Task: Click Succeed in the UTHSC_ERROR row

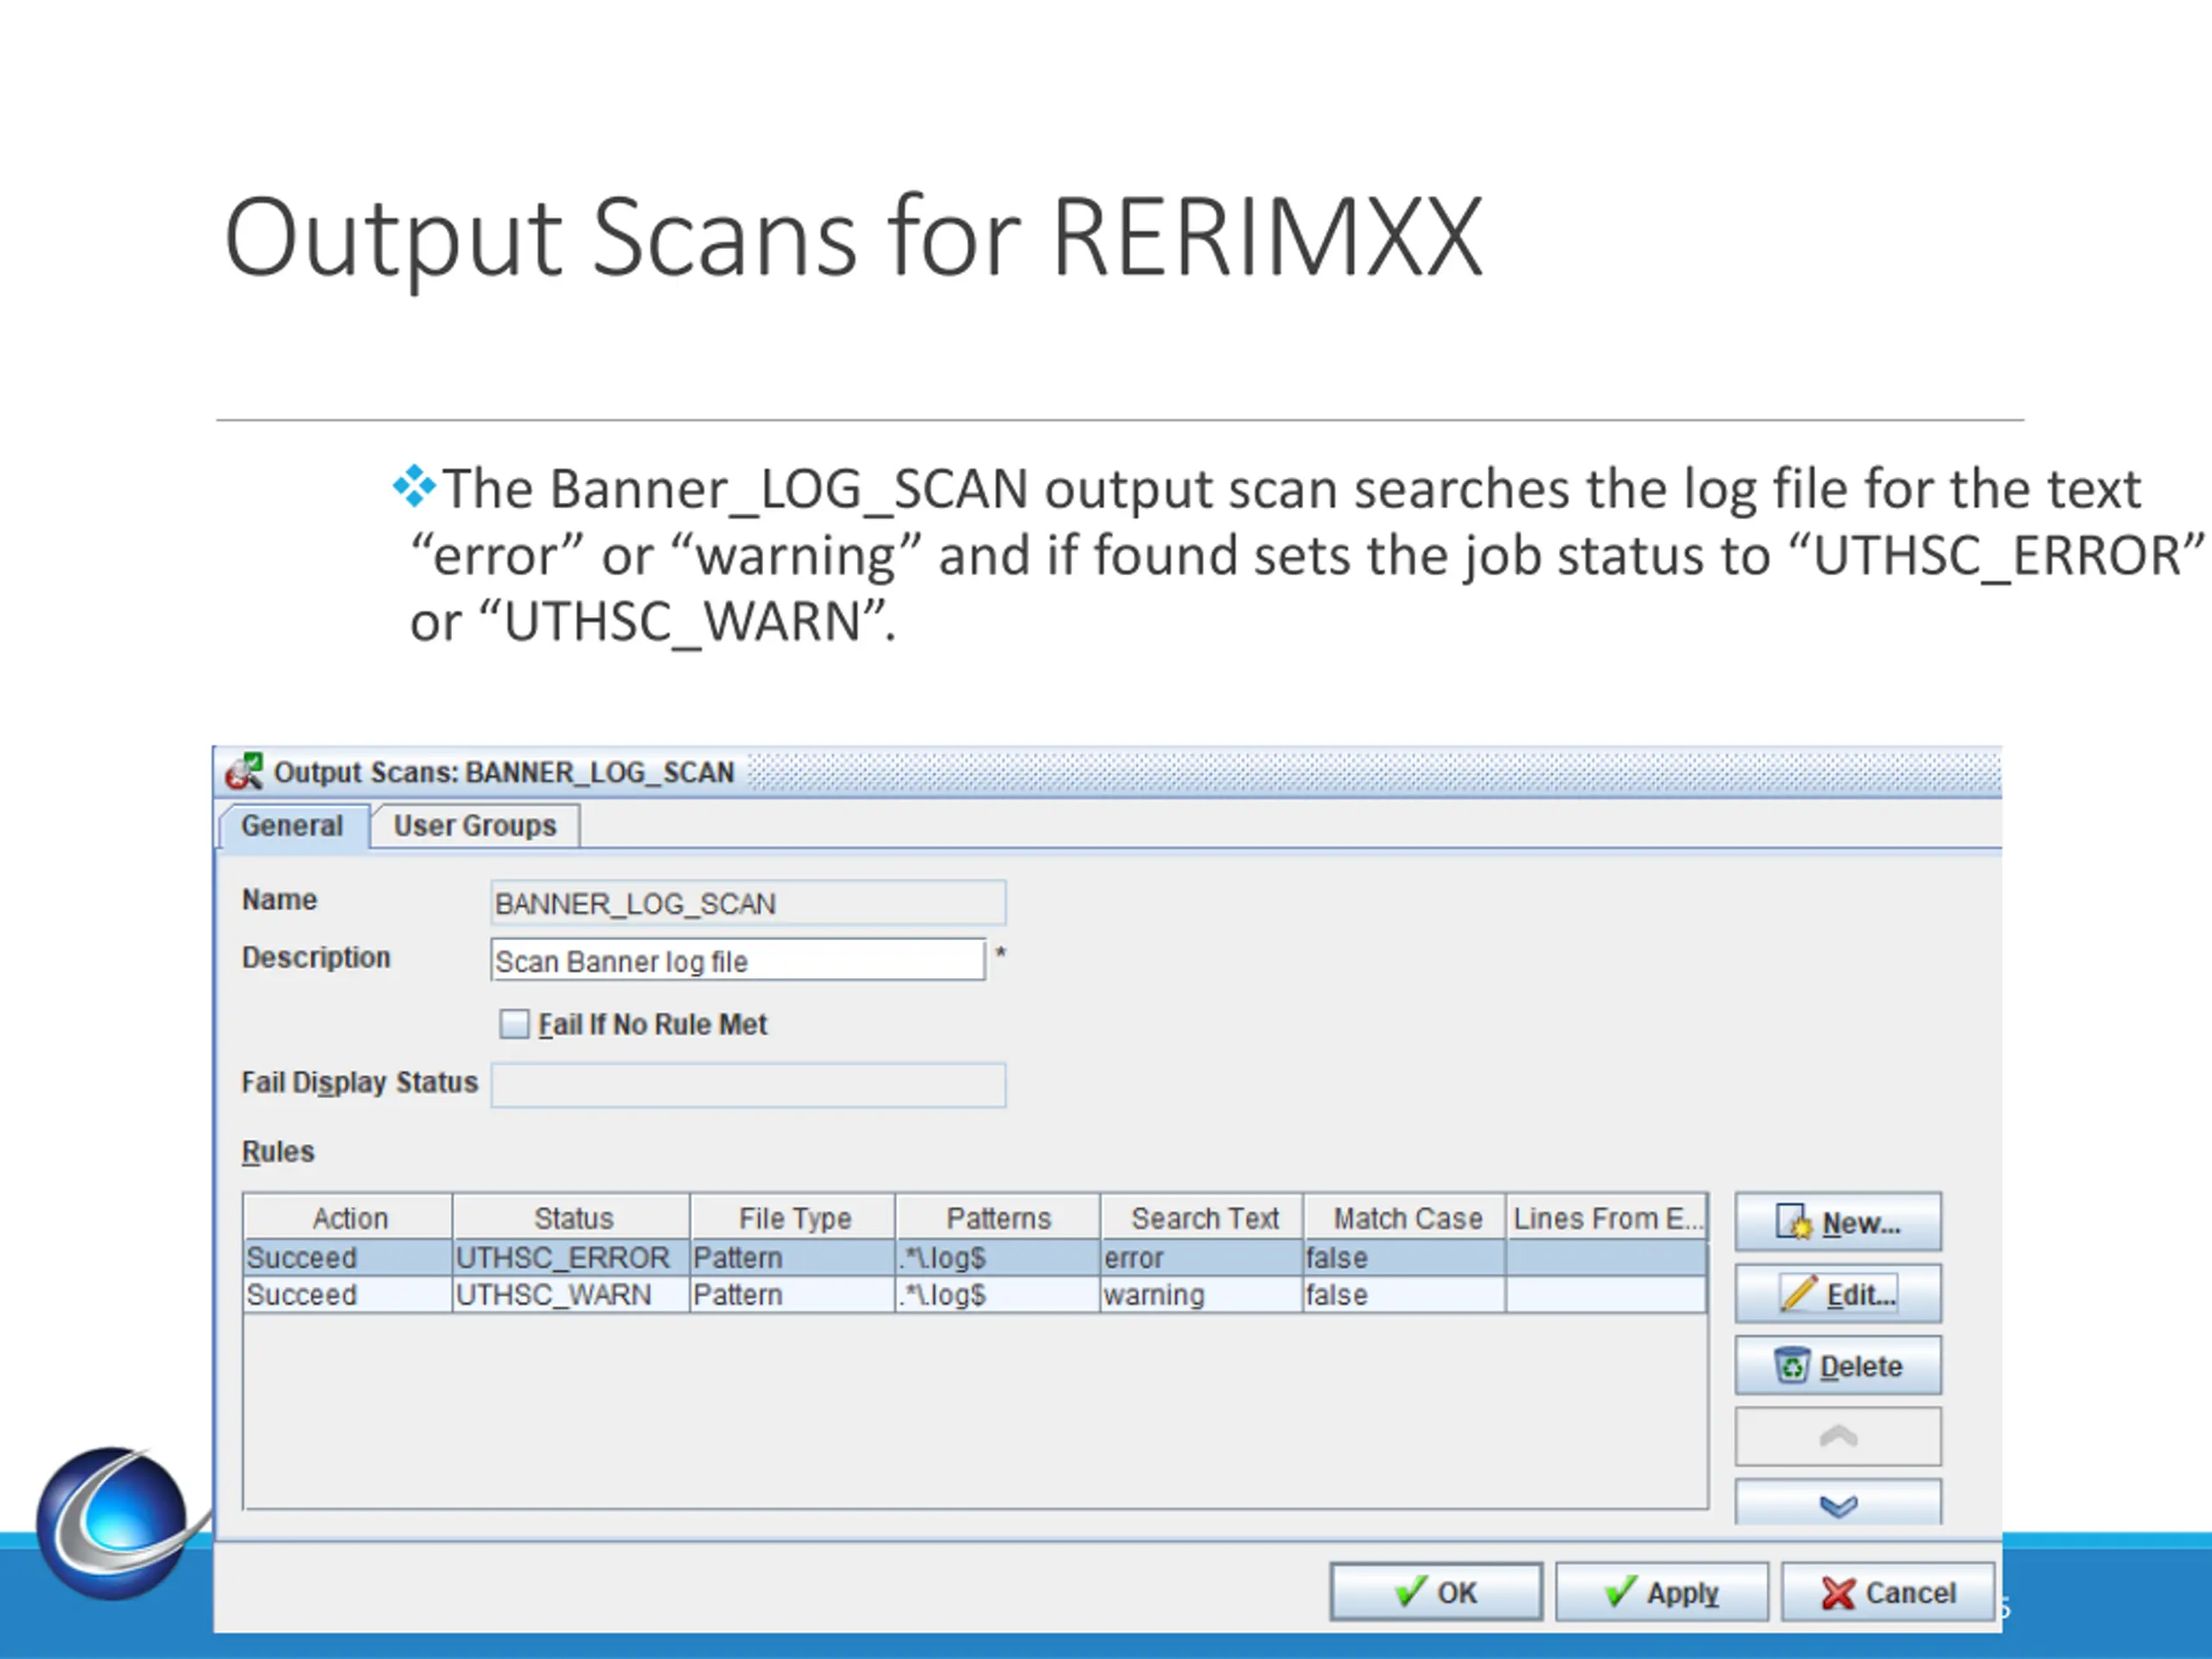Action: click(348, 1257)
